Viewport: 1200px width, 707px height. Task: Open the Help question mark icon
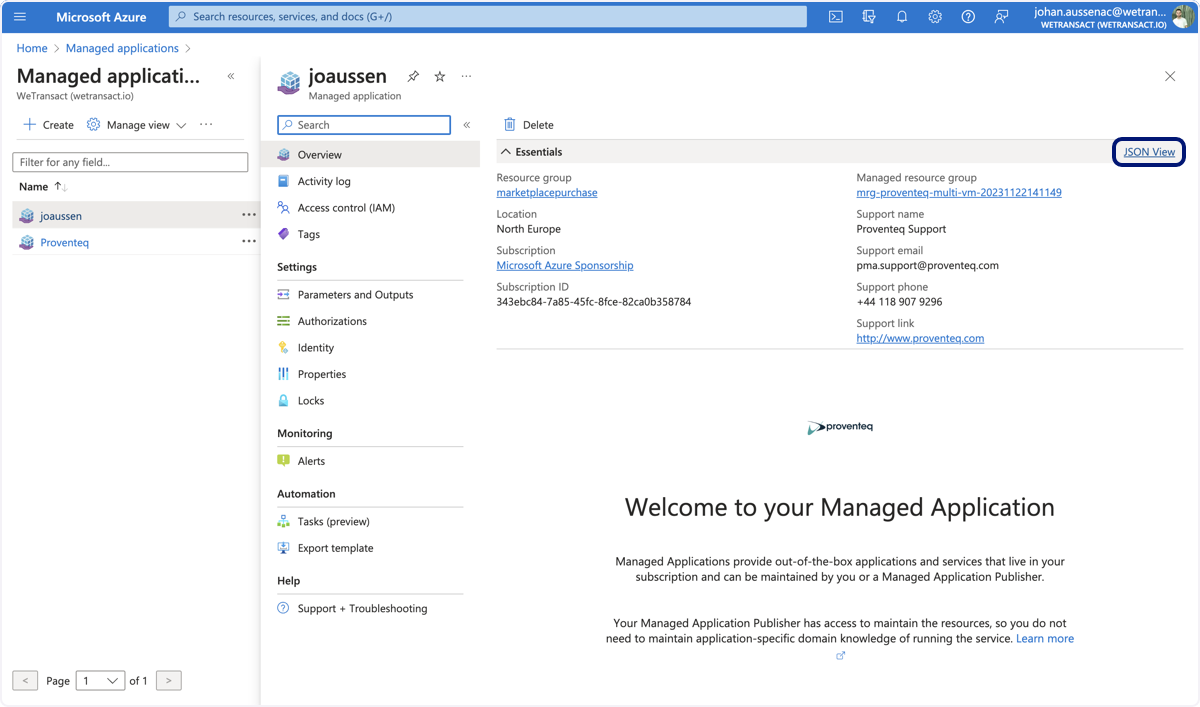tap(968, 17)
